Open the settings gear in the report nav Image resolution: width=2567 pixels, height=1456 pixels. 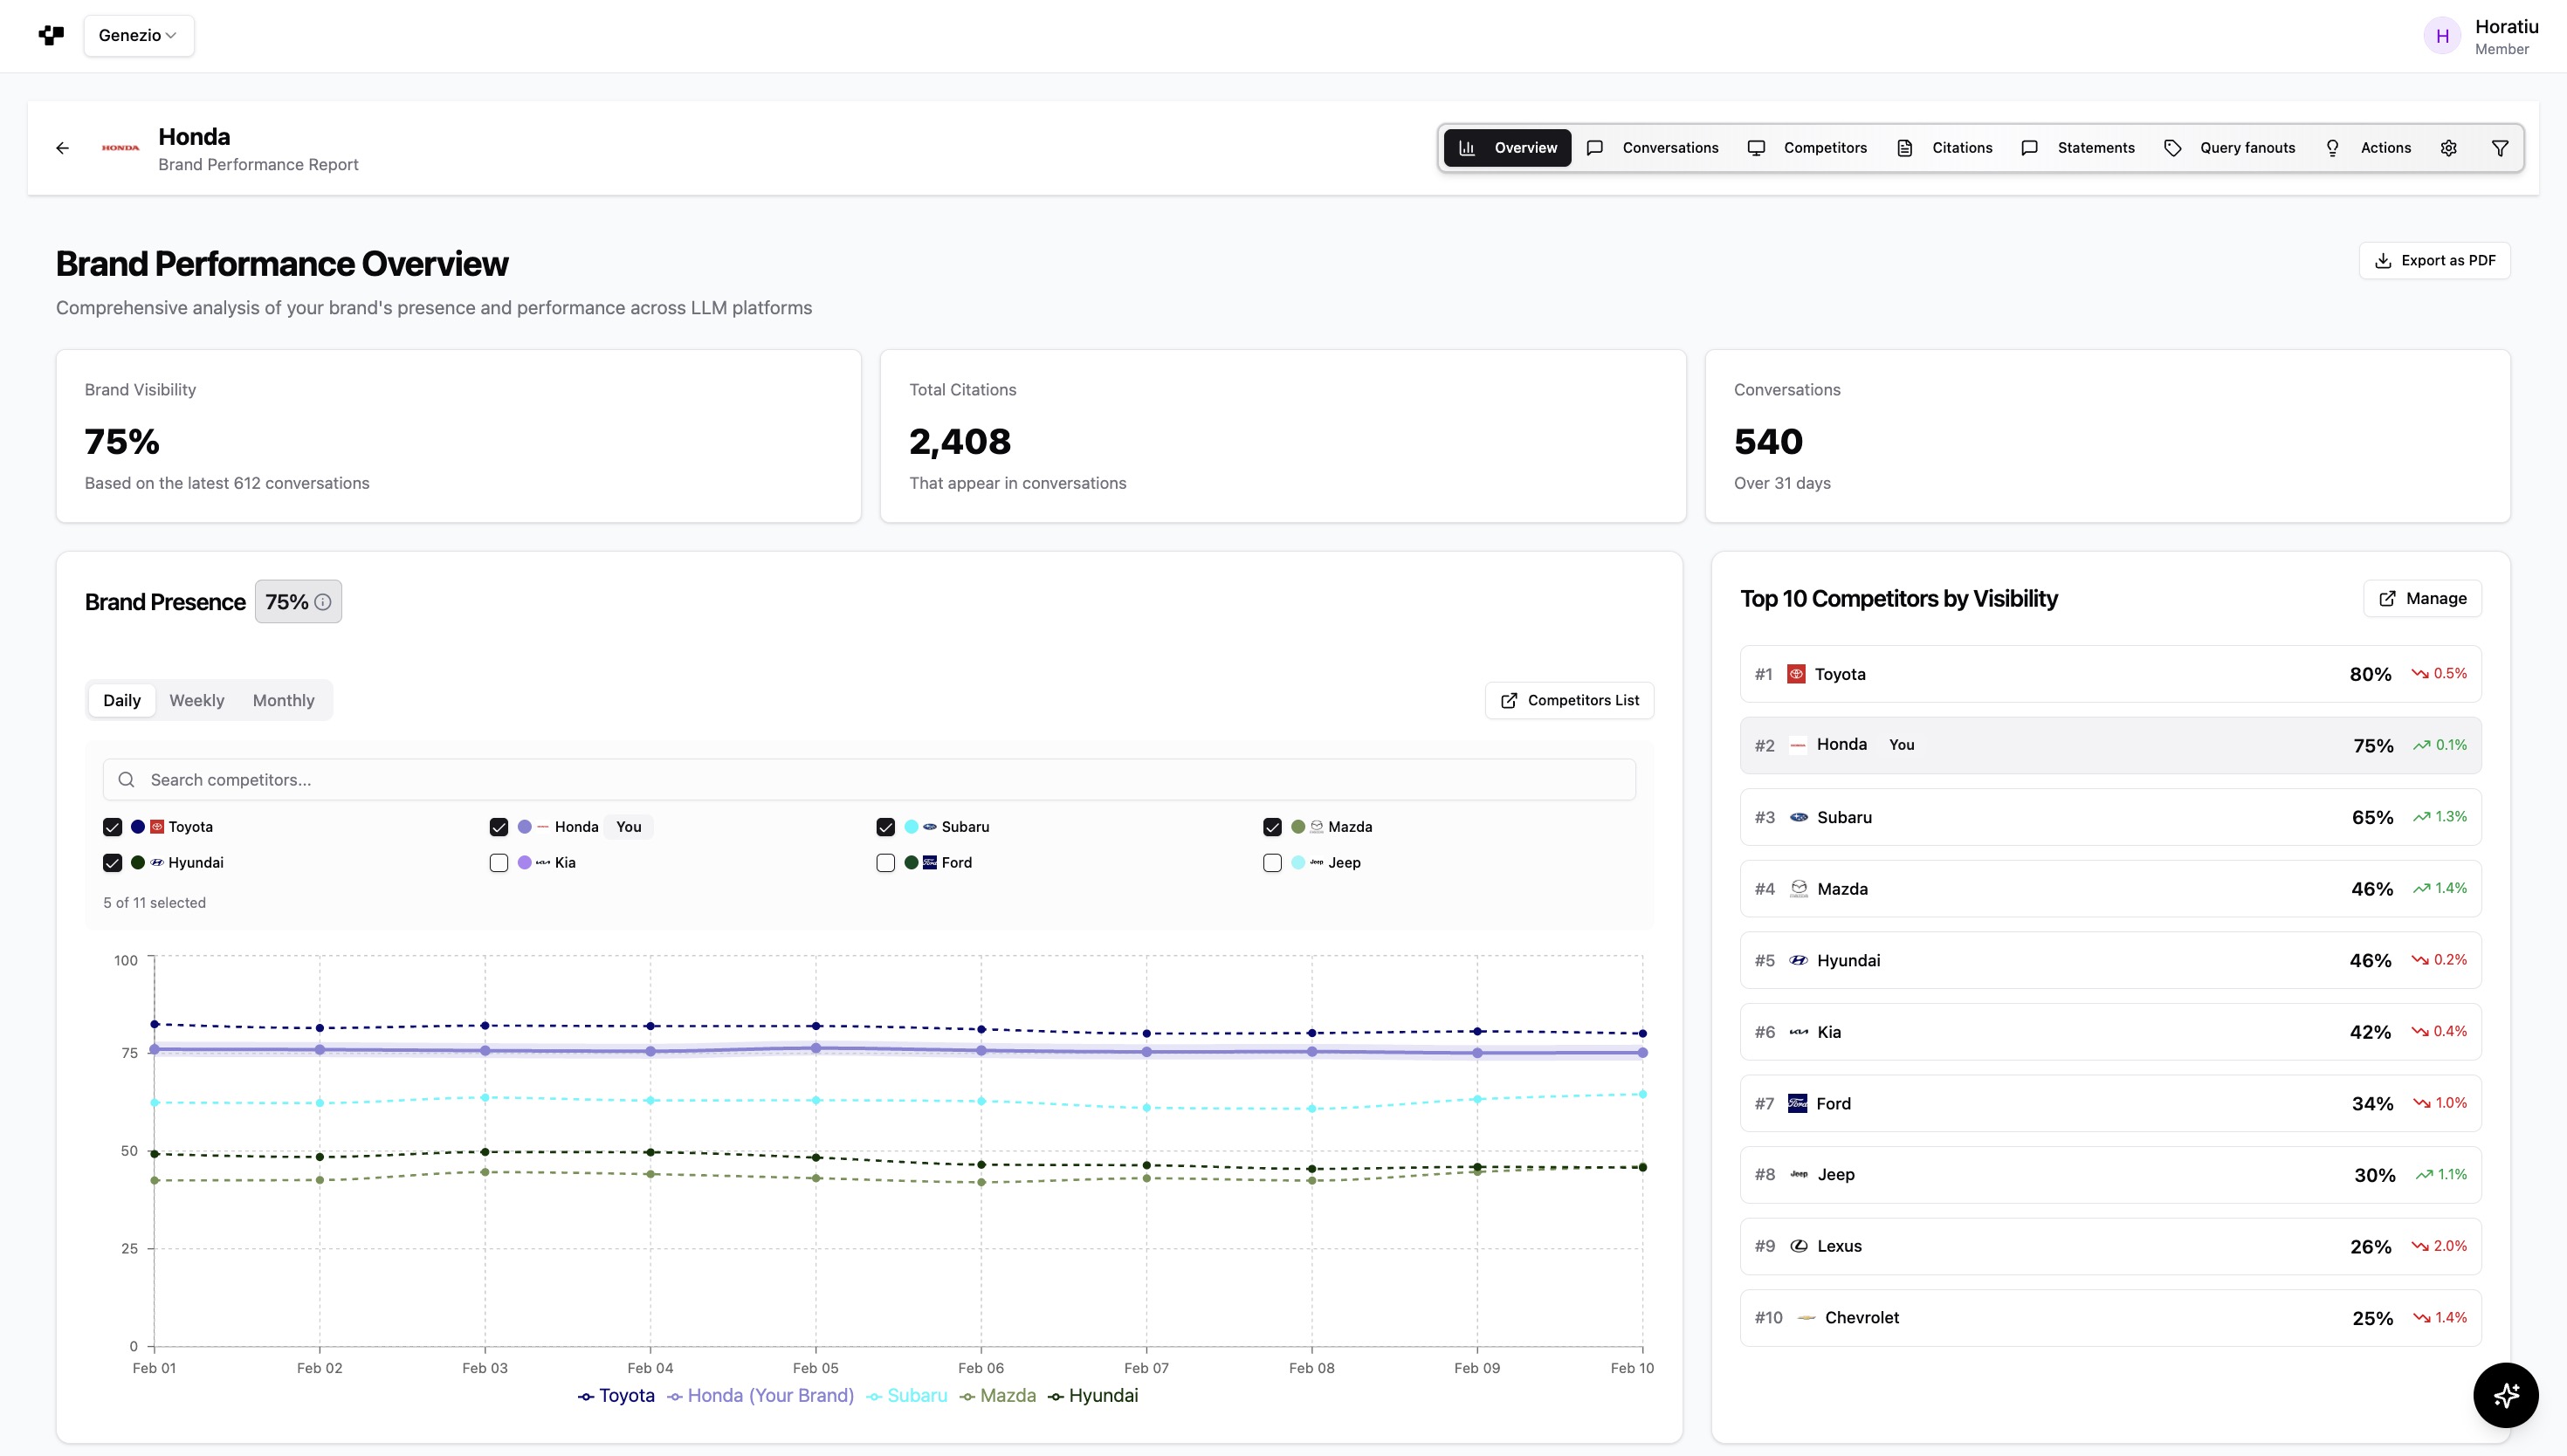coord(2448,148)
